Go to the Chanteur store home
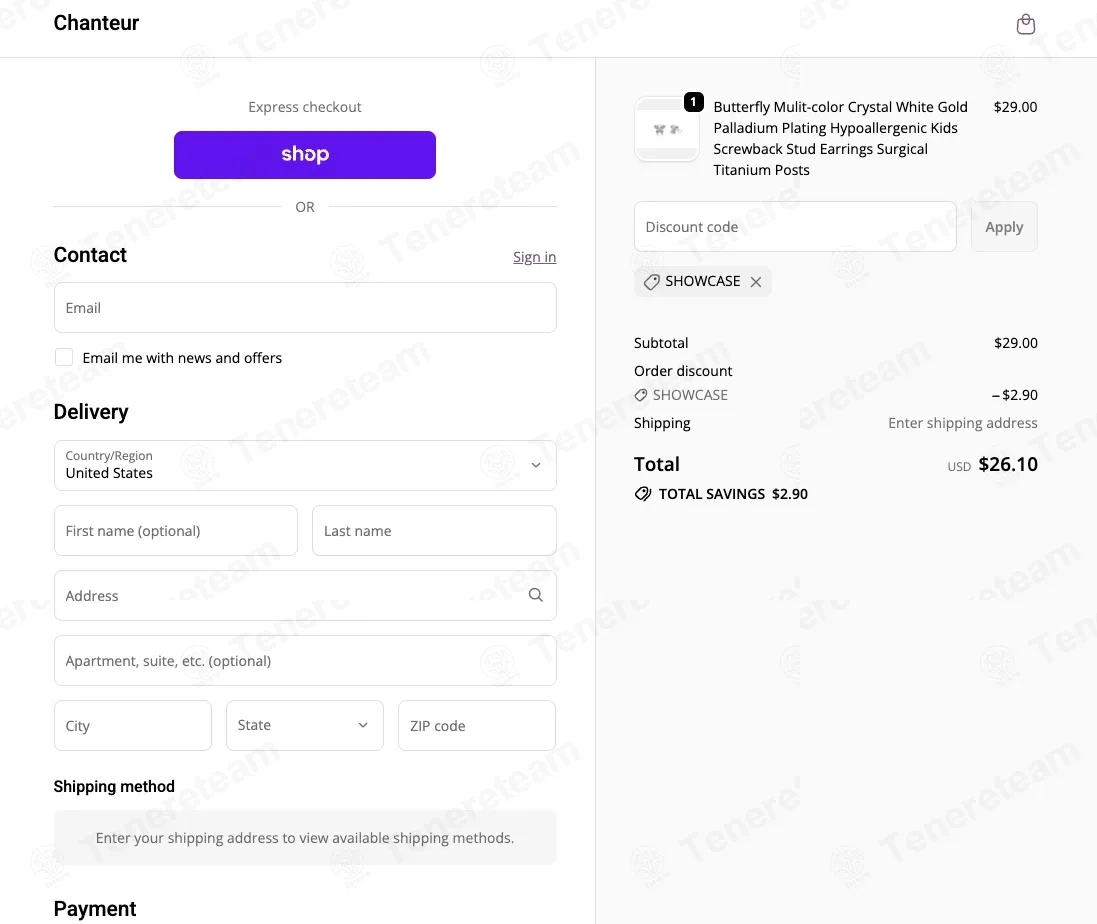 coord(97,23)
